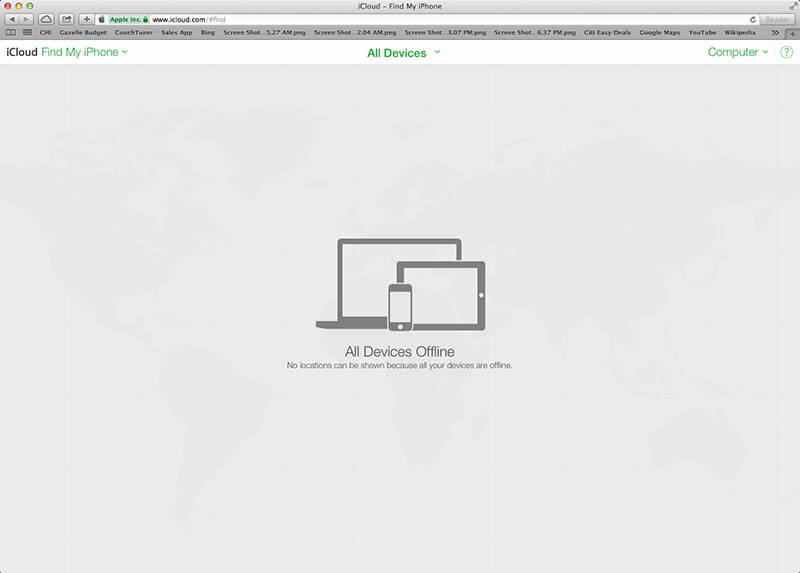This screenshot has width=800, height=573.
Task: Open the All Devices dropdown
Action: pyautogui.click(x=404, y=53)
